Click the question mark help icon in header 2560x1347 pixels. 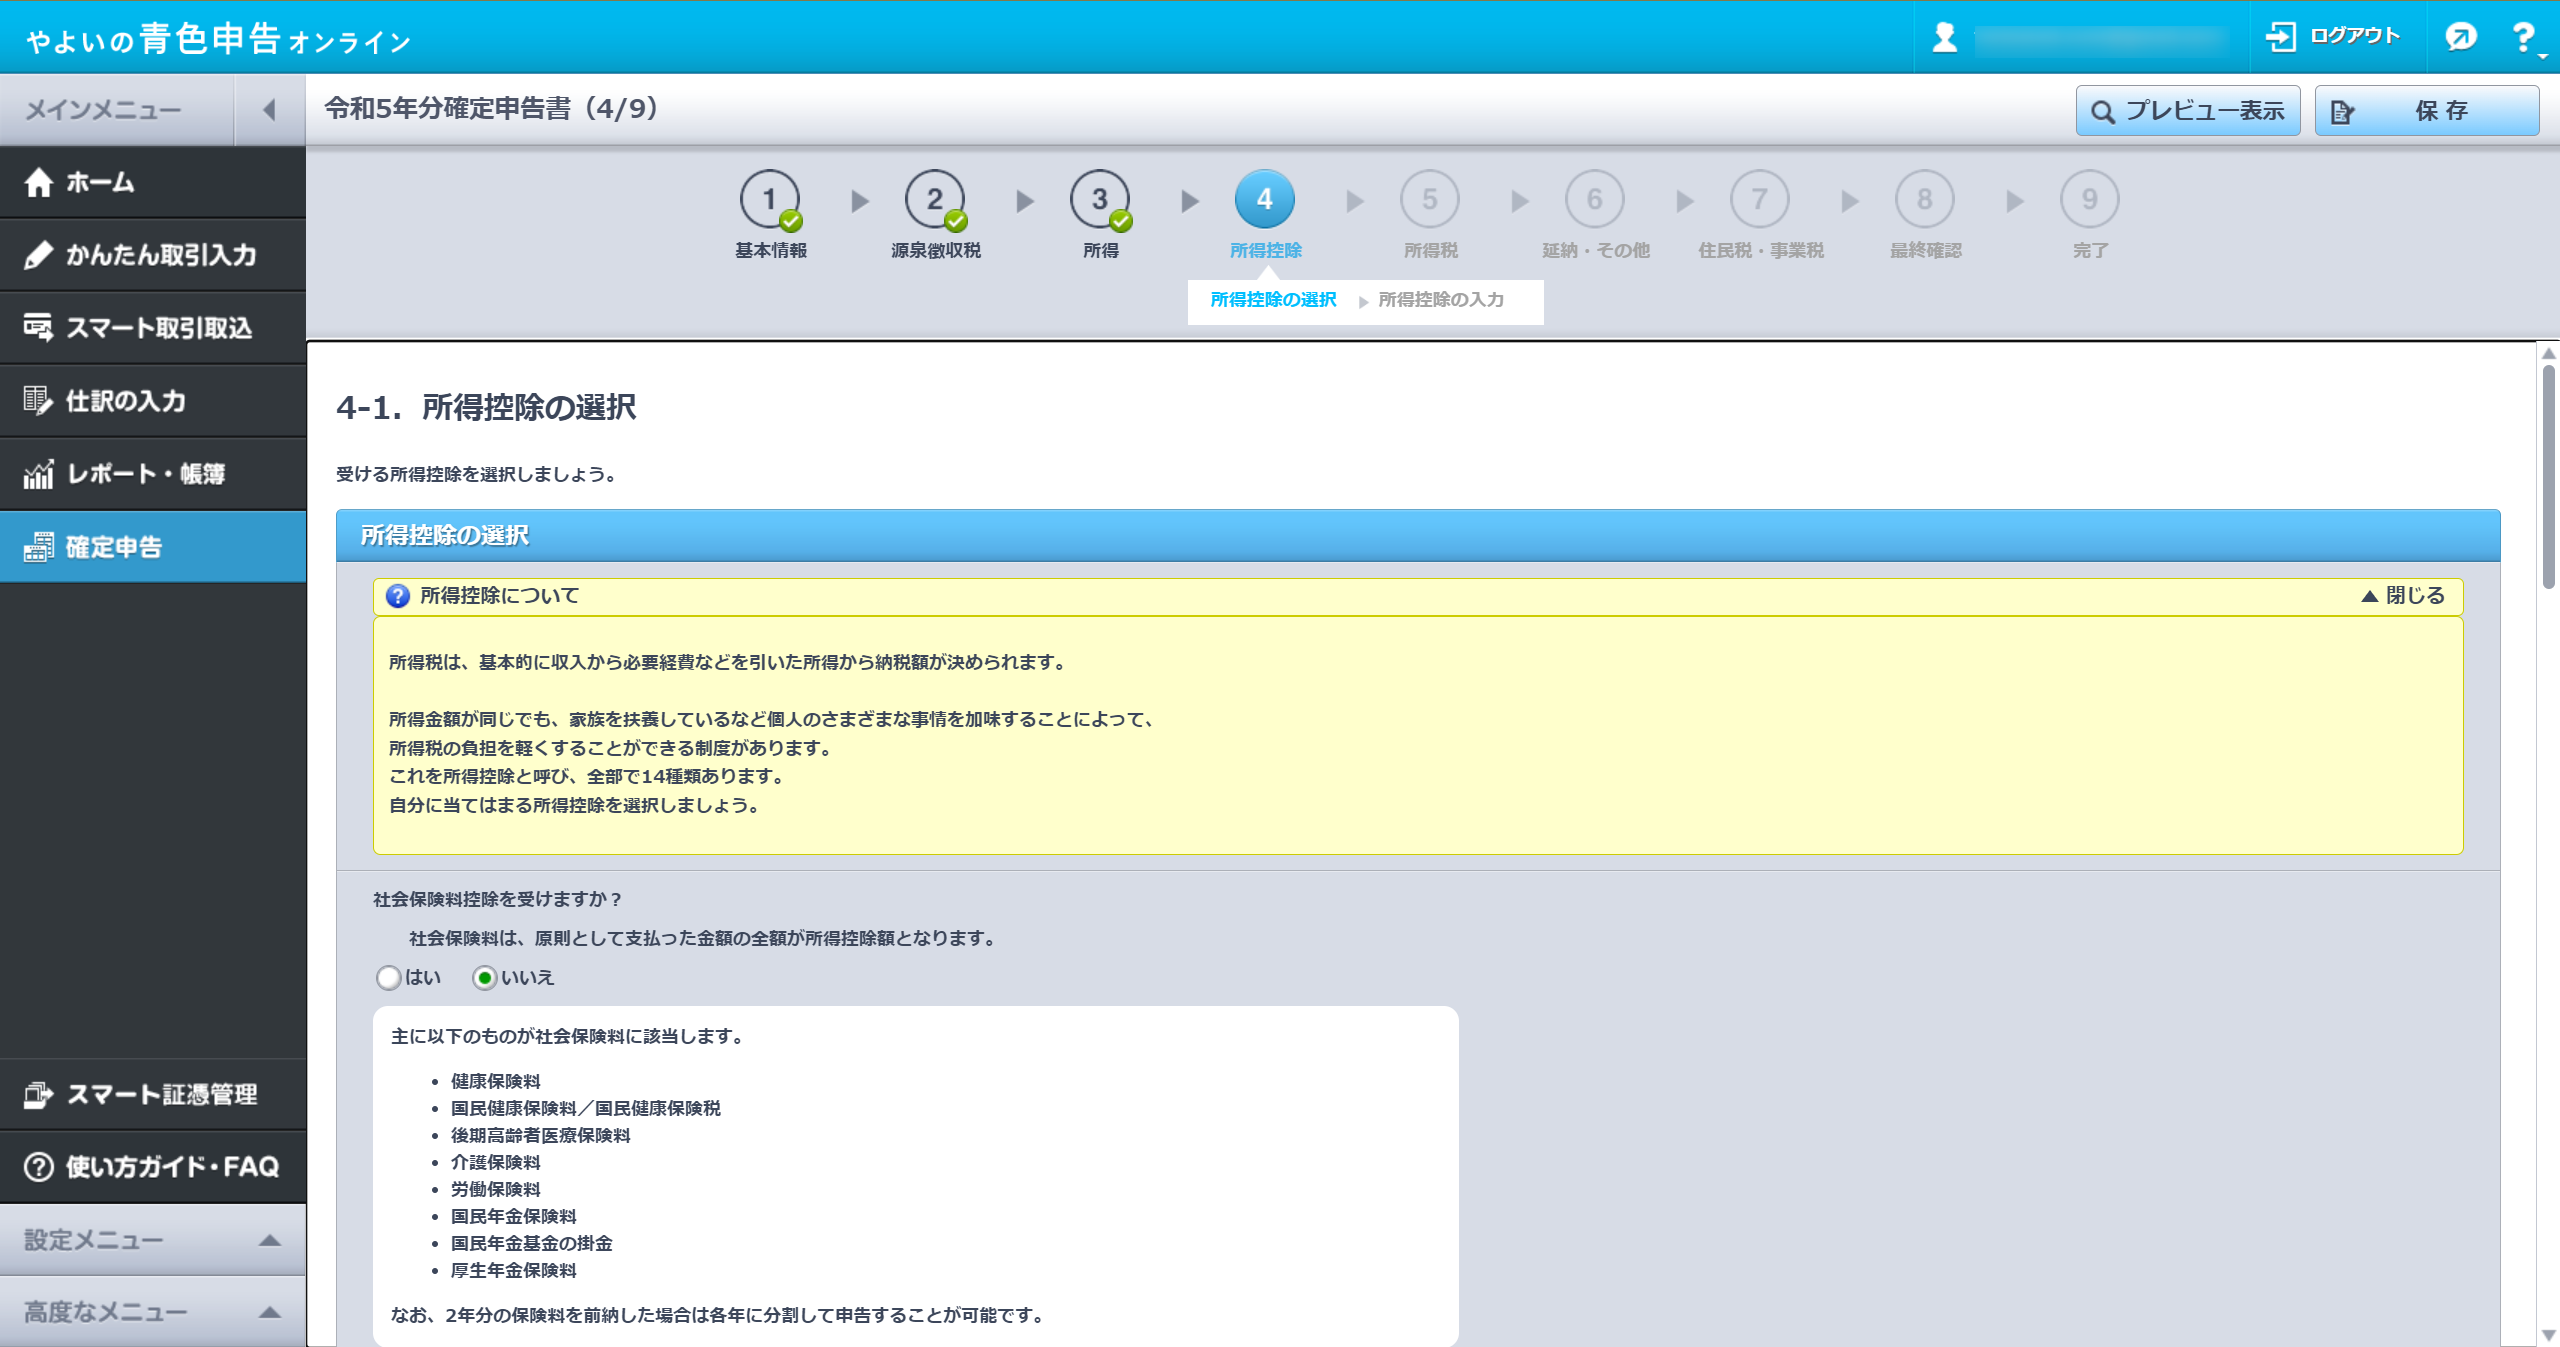(x=2523, y=37)
